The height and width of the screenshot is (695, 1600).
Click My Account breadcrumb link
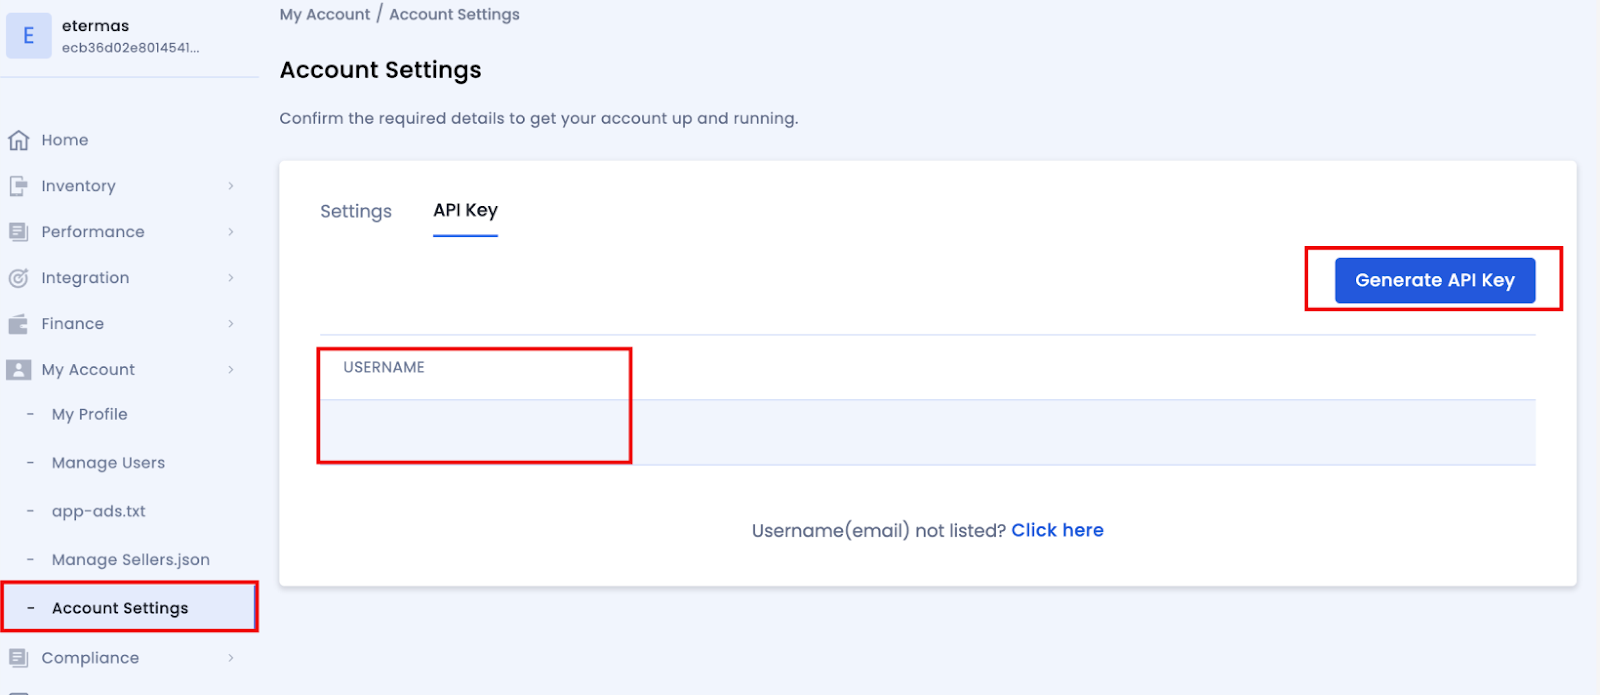pyautogui.click(x=325, y=14)
